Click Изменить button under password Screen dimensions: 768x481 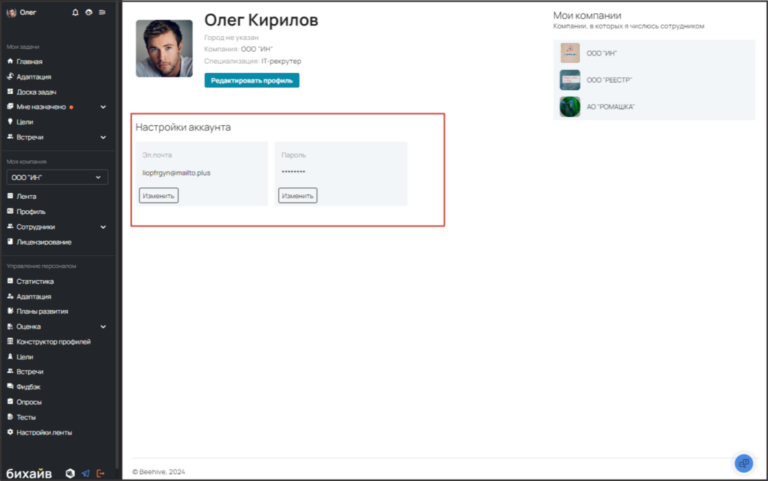point(297,196)
